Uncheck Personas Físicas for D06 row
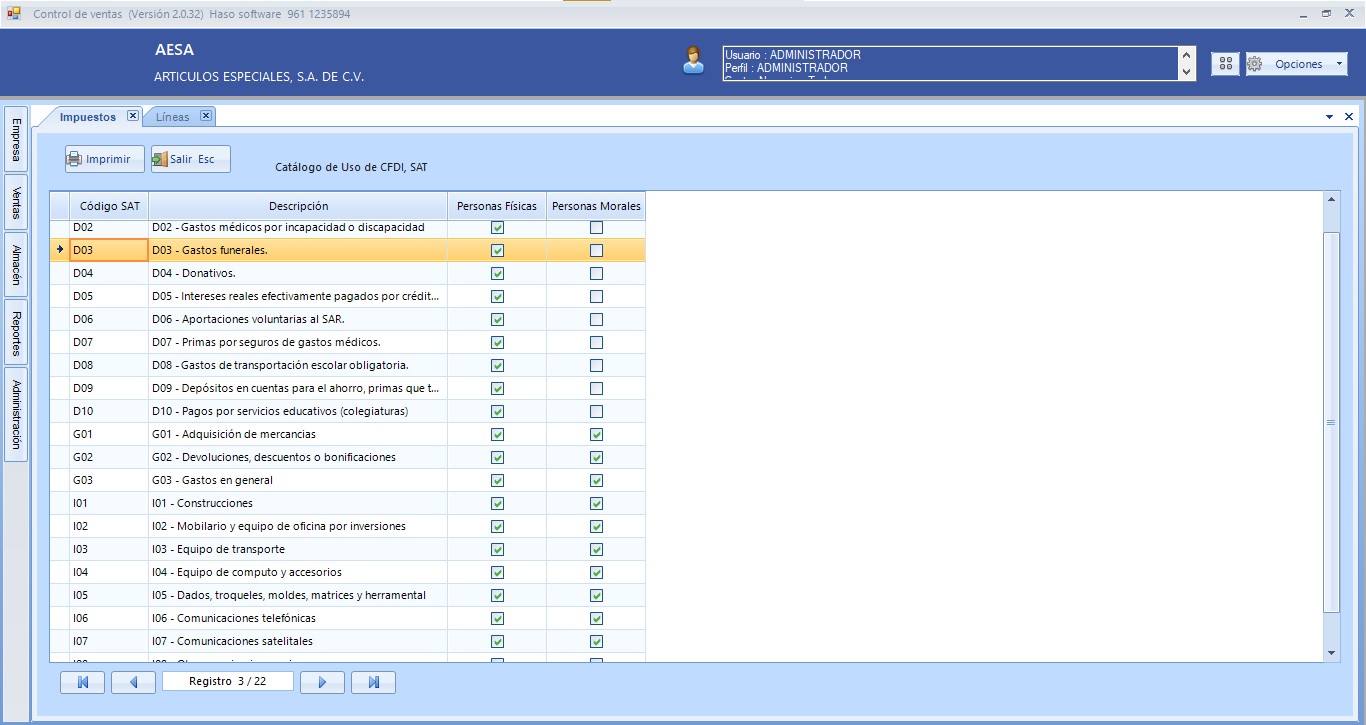Screen dimensions: 1366x725 click(x=497, y=320)
